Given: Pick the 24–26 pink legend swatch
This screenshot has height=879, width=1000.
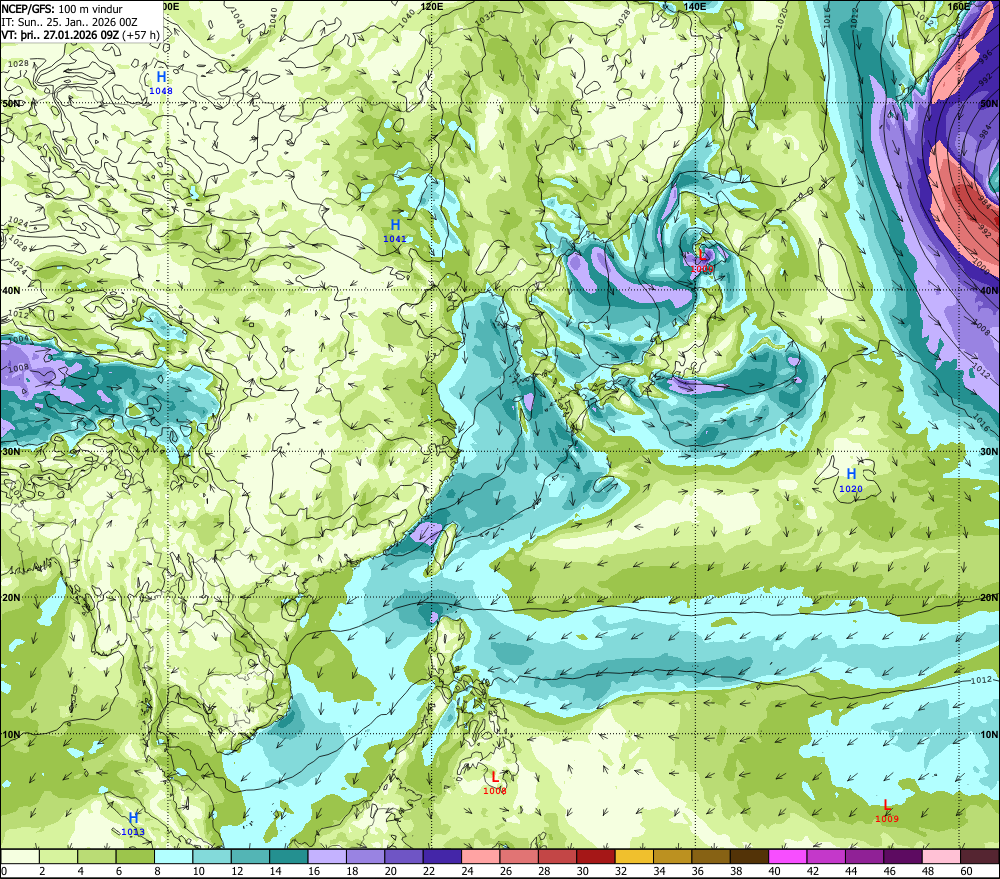Looking at the screenshot, I should (x=480, y=856).
